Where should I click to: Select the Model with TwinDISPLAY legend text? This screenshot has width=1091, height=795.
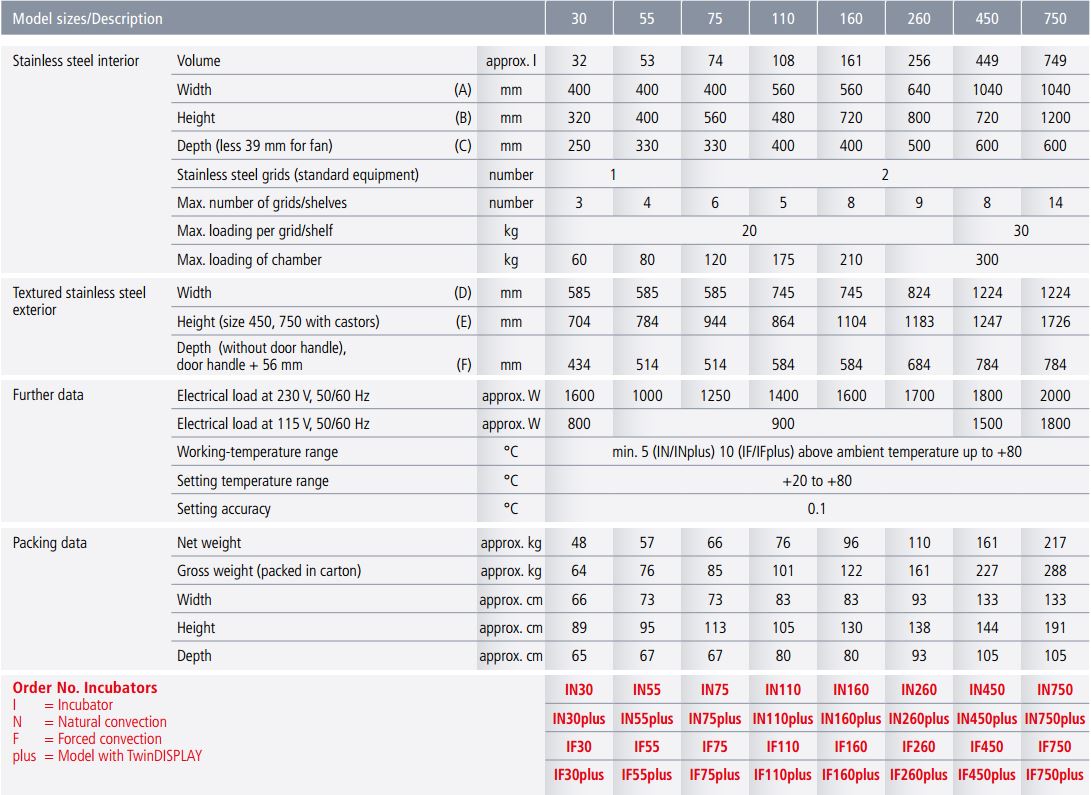(129, 756)
